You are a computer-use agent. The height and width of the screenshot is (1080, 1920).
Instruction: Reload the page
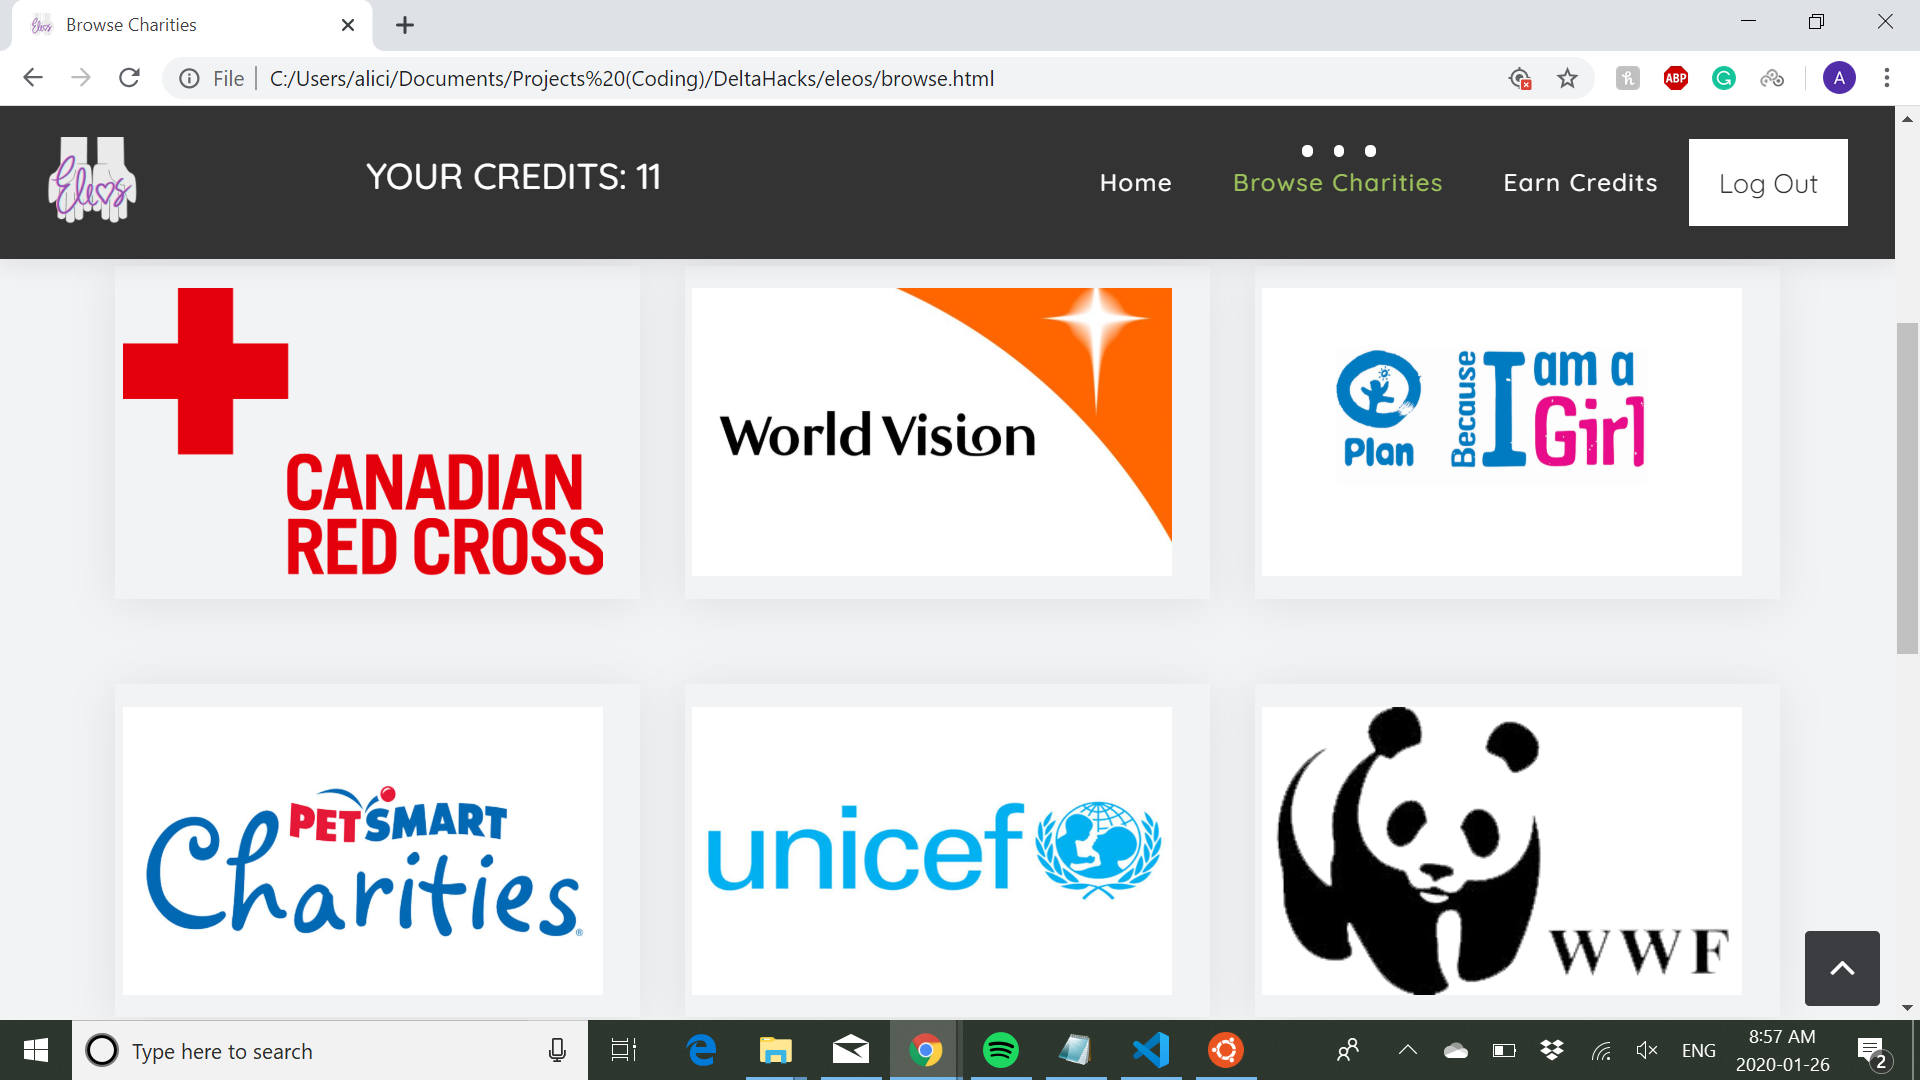coord(129,78)
